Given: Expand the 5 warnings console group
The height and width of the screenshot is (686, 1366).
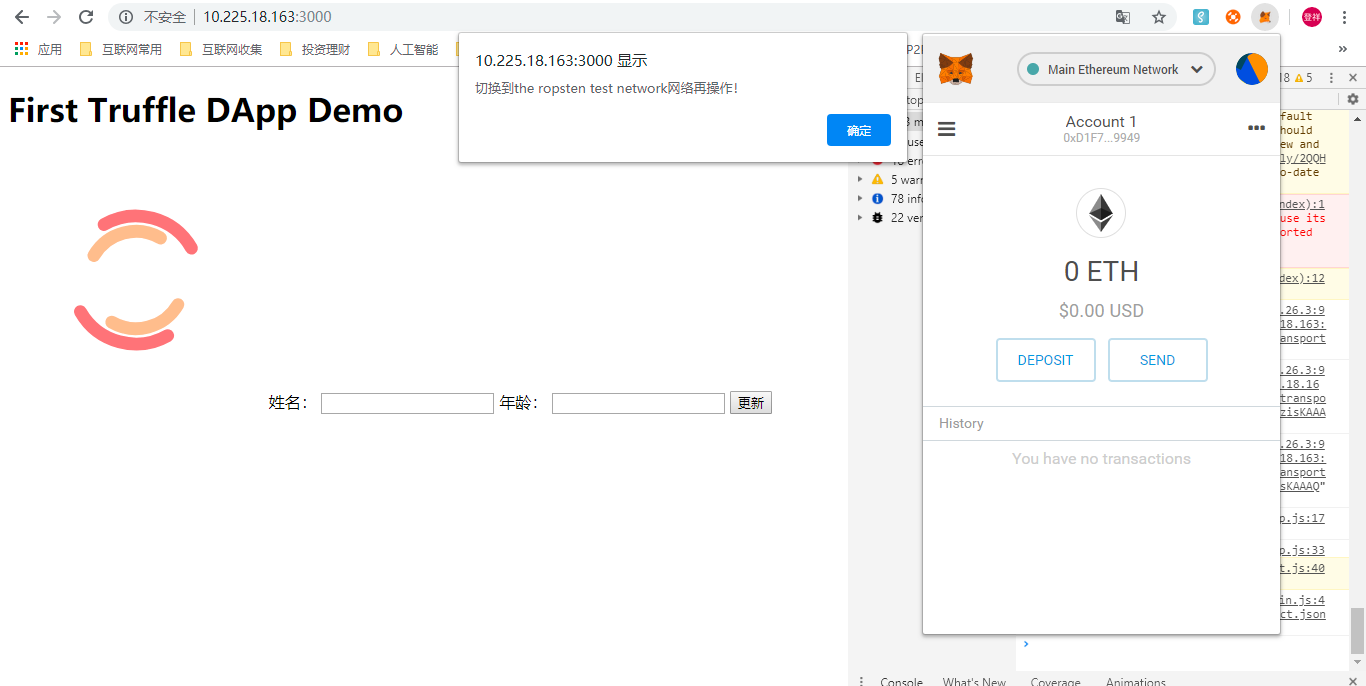Looking at the screenshot, I should [x=860, y=180].
